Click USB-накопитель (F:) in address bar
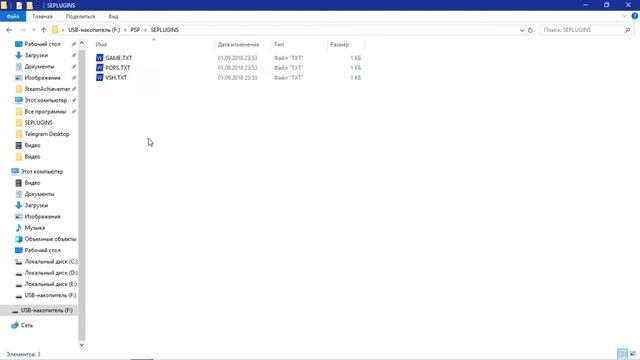Viewport: 640px width, 360px height. pos(94,30)
